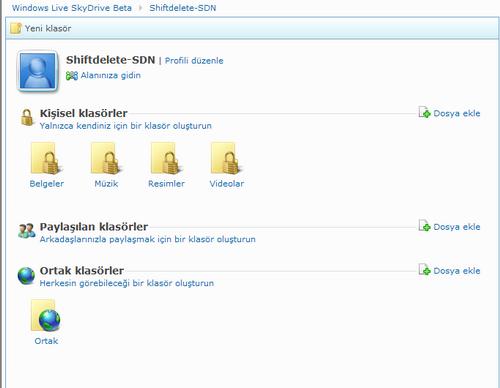The height and width of the screenshot is (388, 500).
Task: Click the people icon beside Alanınıza gidin
Action: 72,76
